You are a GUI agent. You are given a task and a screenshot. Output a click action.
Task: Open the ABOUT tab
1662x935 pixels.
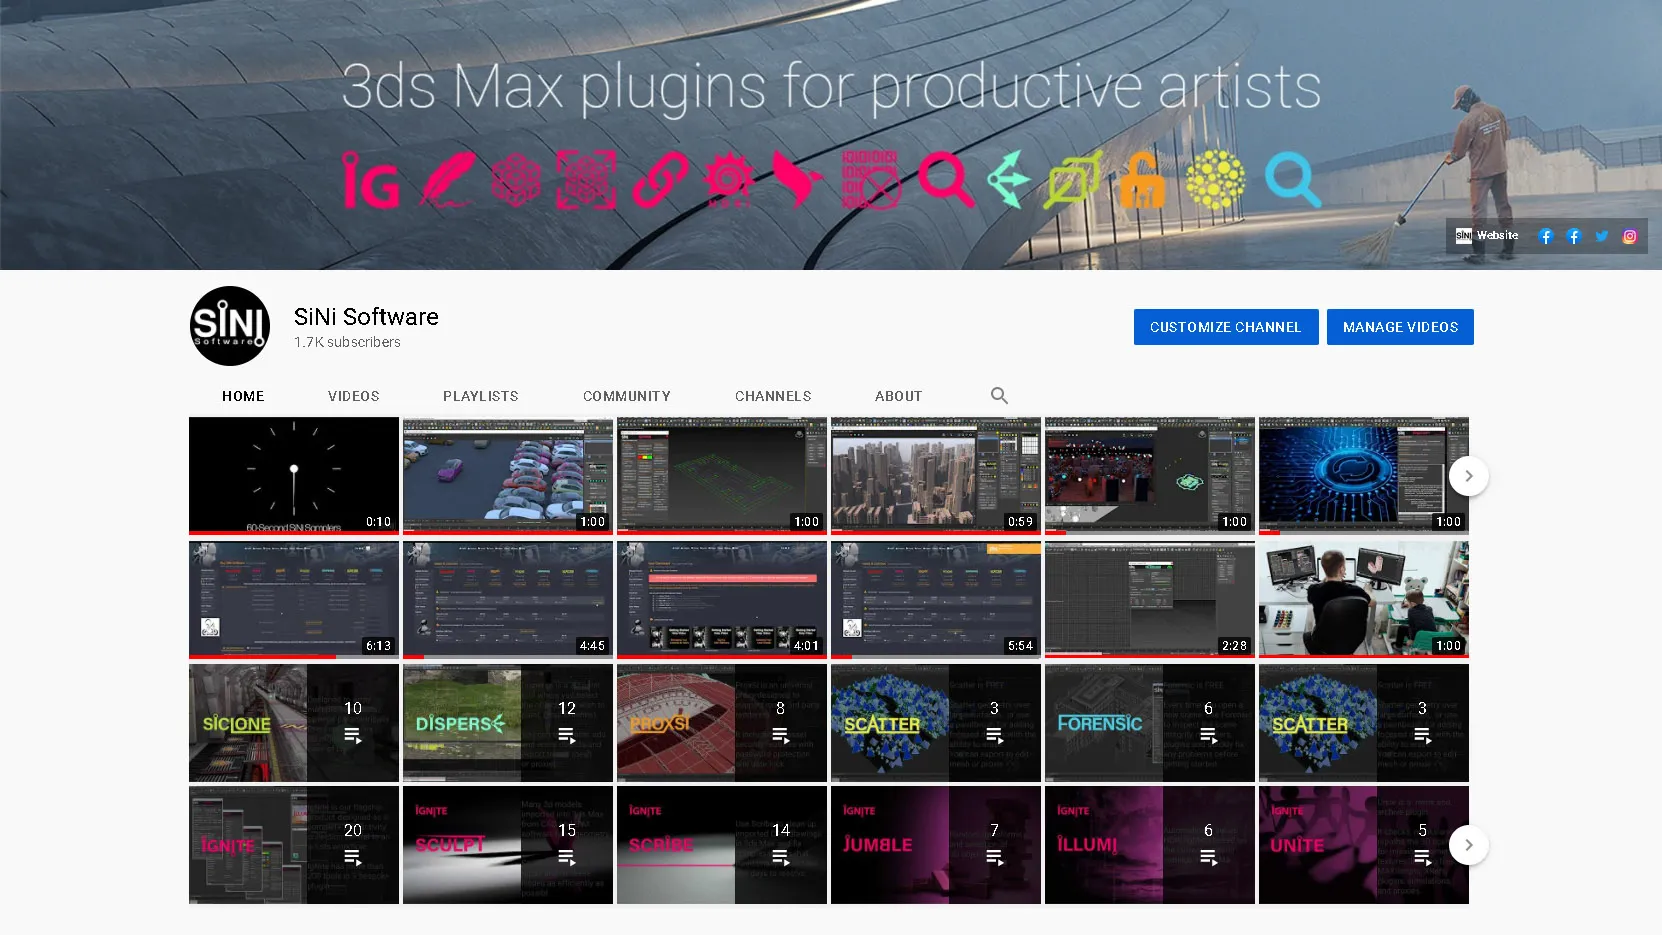899,396
